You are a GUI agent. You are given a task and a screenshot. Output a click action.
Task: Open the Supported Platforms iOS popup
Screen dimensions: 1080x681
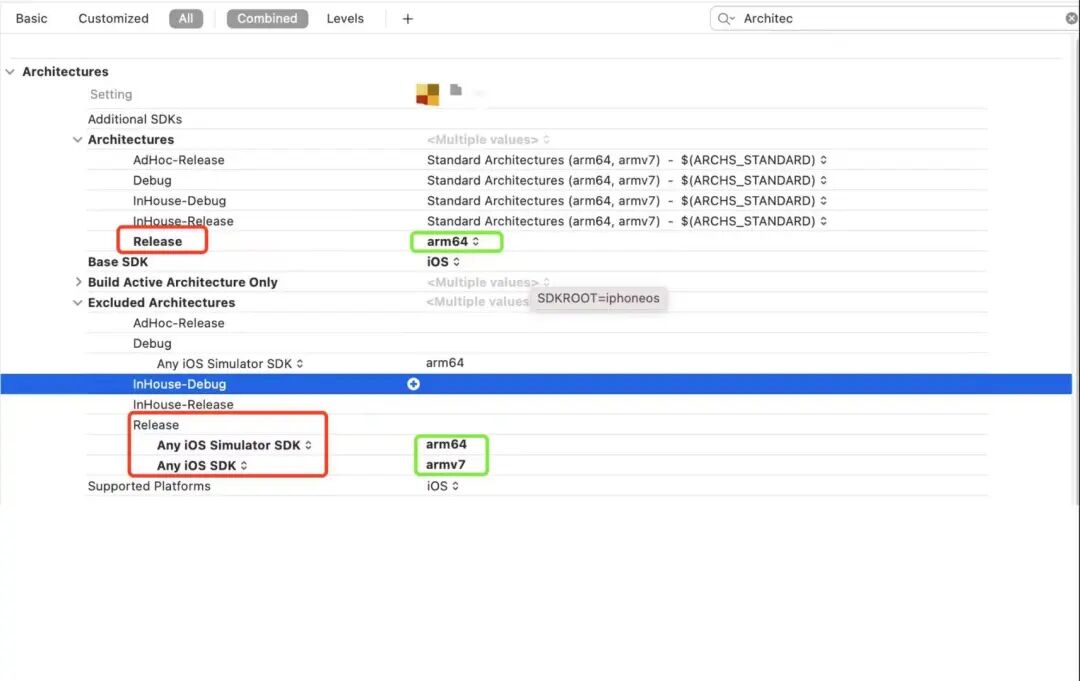pyautogui.click(x=443, y=486)
